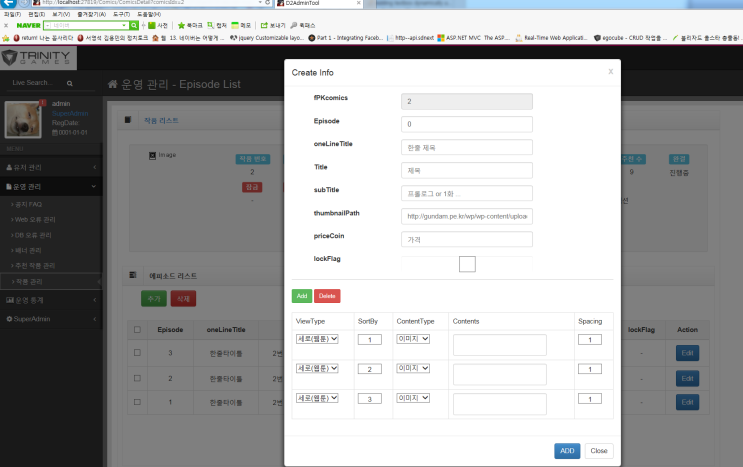Click the Close button at dialog bottom
This screenshot has width=743, height=467.
click(x=599, y=451)
